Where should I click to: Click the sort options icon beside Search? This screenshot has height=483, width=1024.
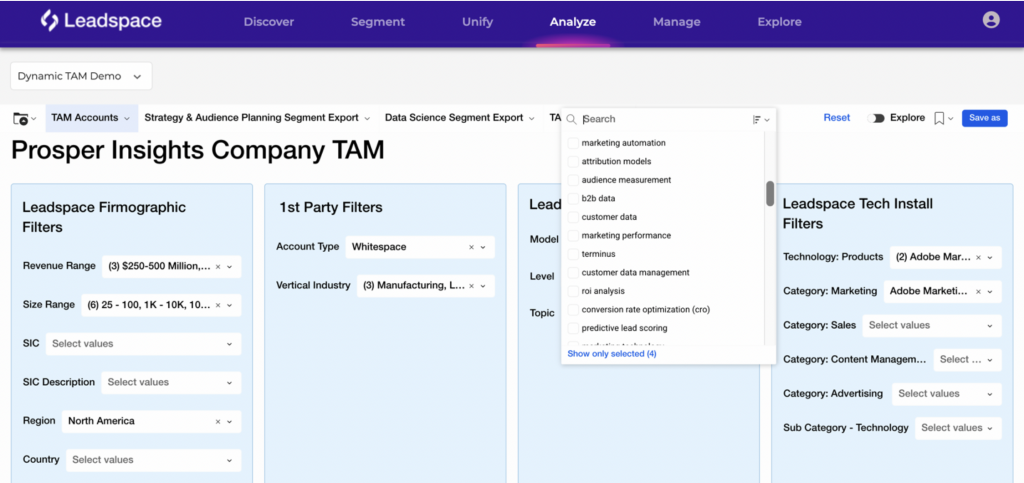click(758, 119)
